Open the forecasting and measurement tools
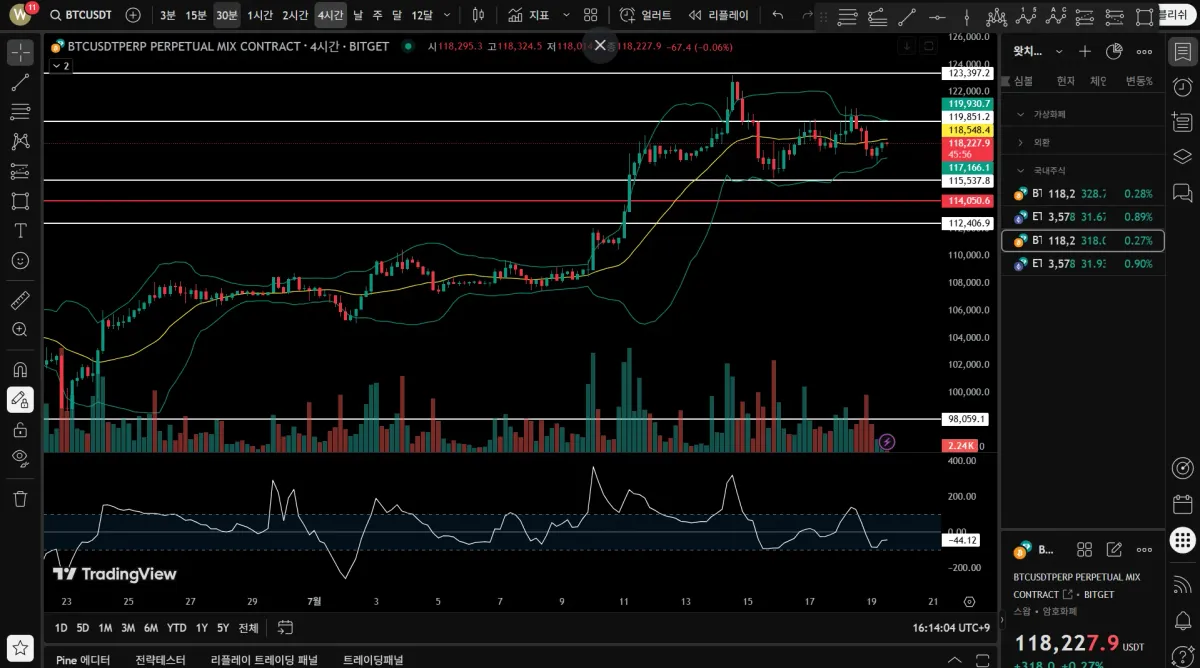 click(x=20, y=171)
